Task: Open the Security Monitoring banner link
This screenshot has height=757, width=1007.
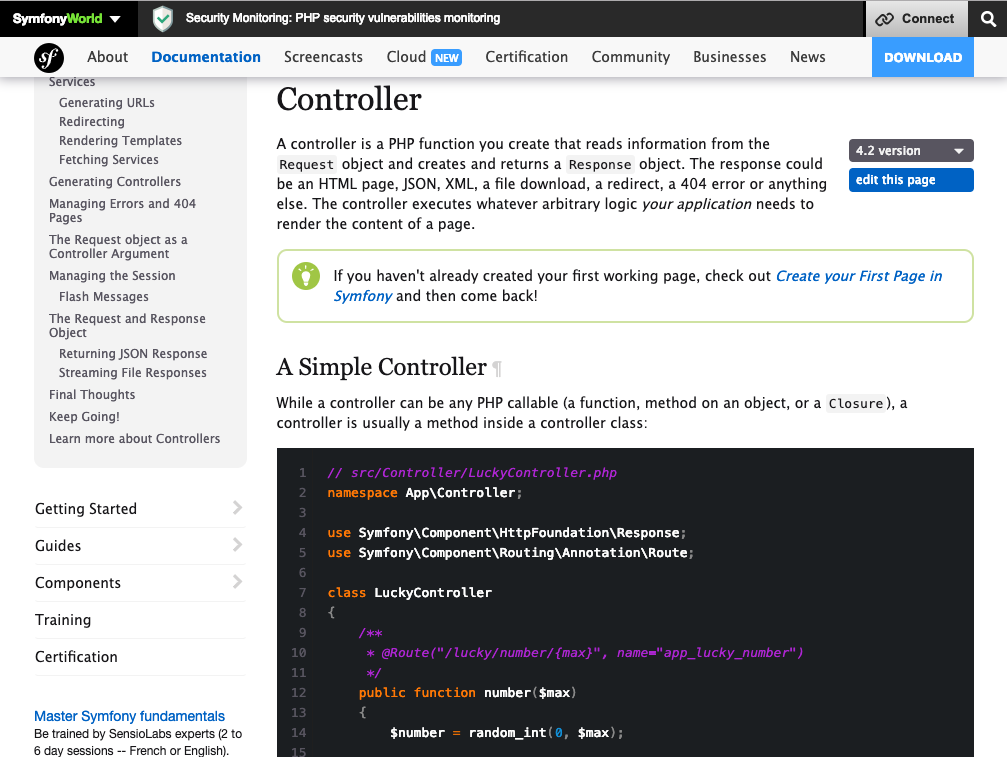Action: click(342, 18)
